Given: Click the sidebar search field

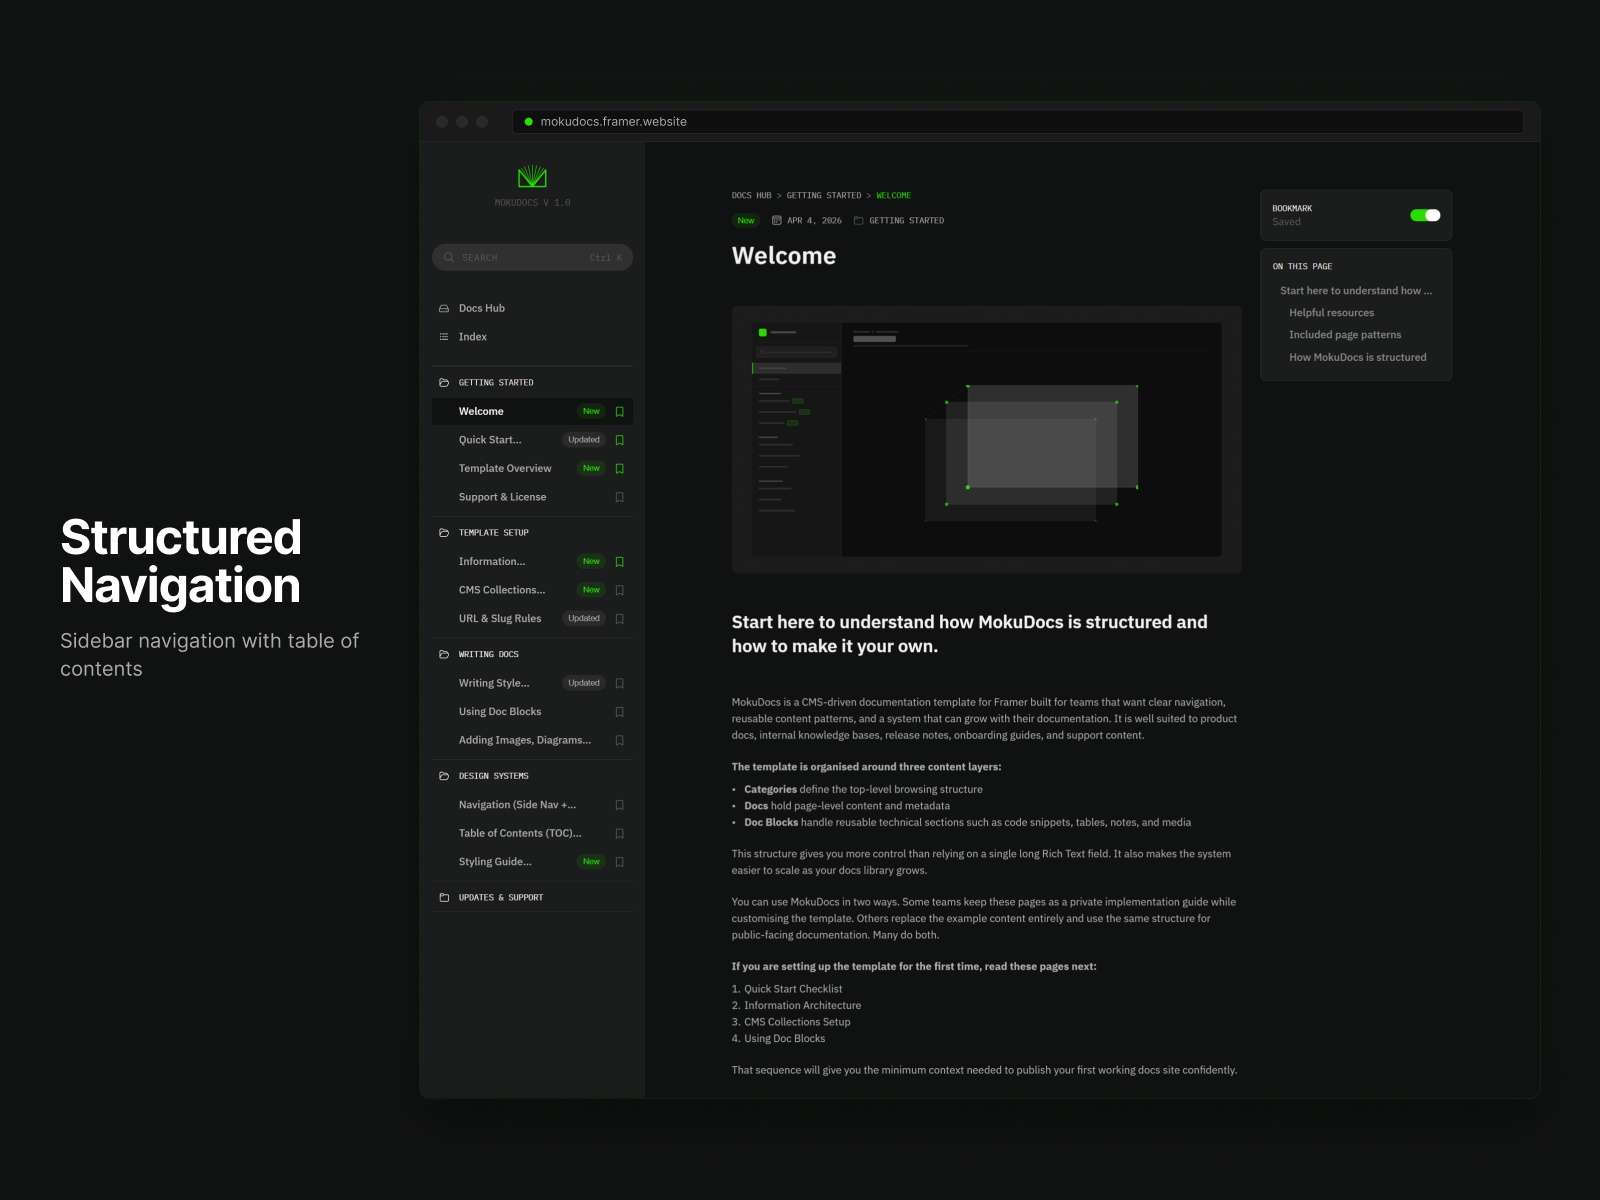Looking at the screenshot, I should [x=532, y=257].
